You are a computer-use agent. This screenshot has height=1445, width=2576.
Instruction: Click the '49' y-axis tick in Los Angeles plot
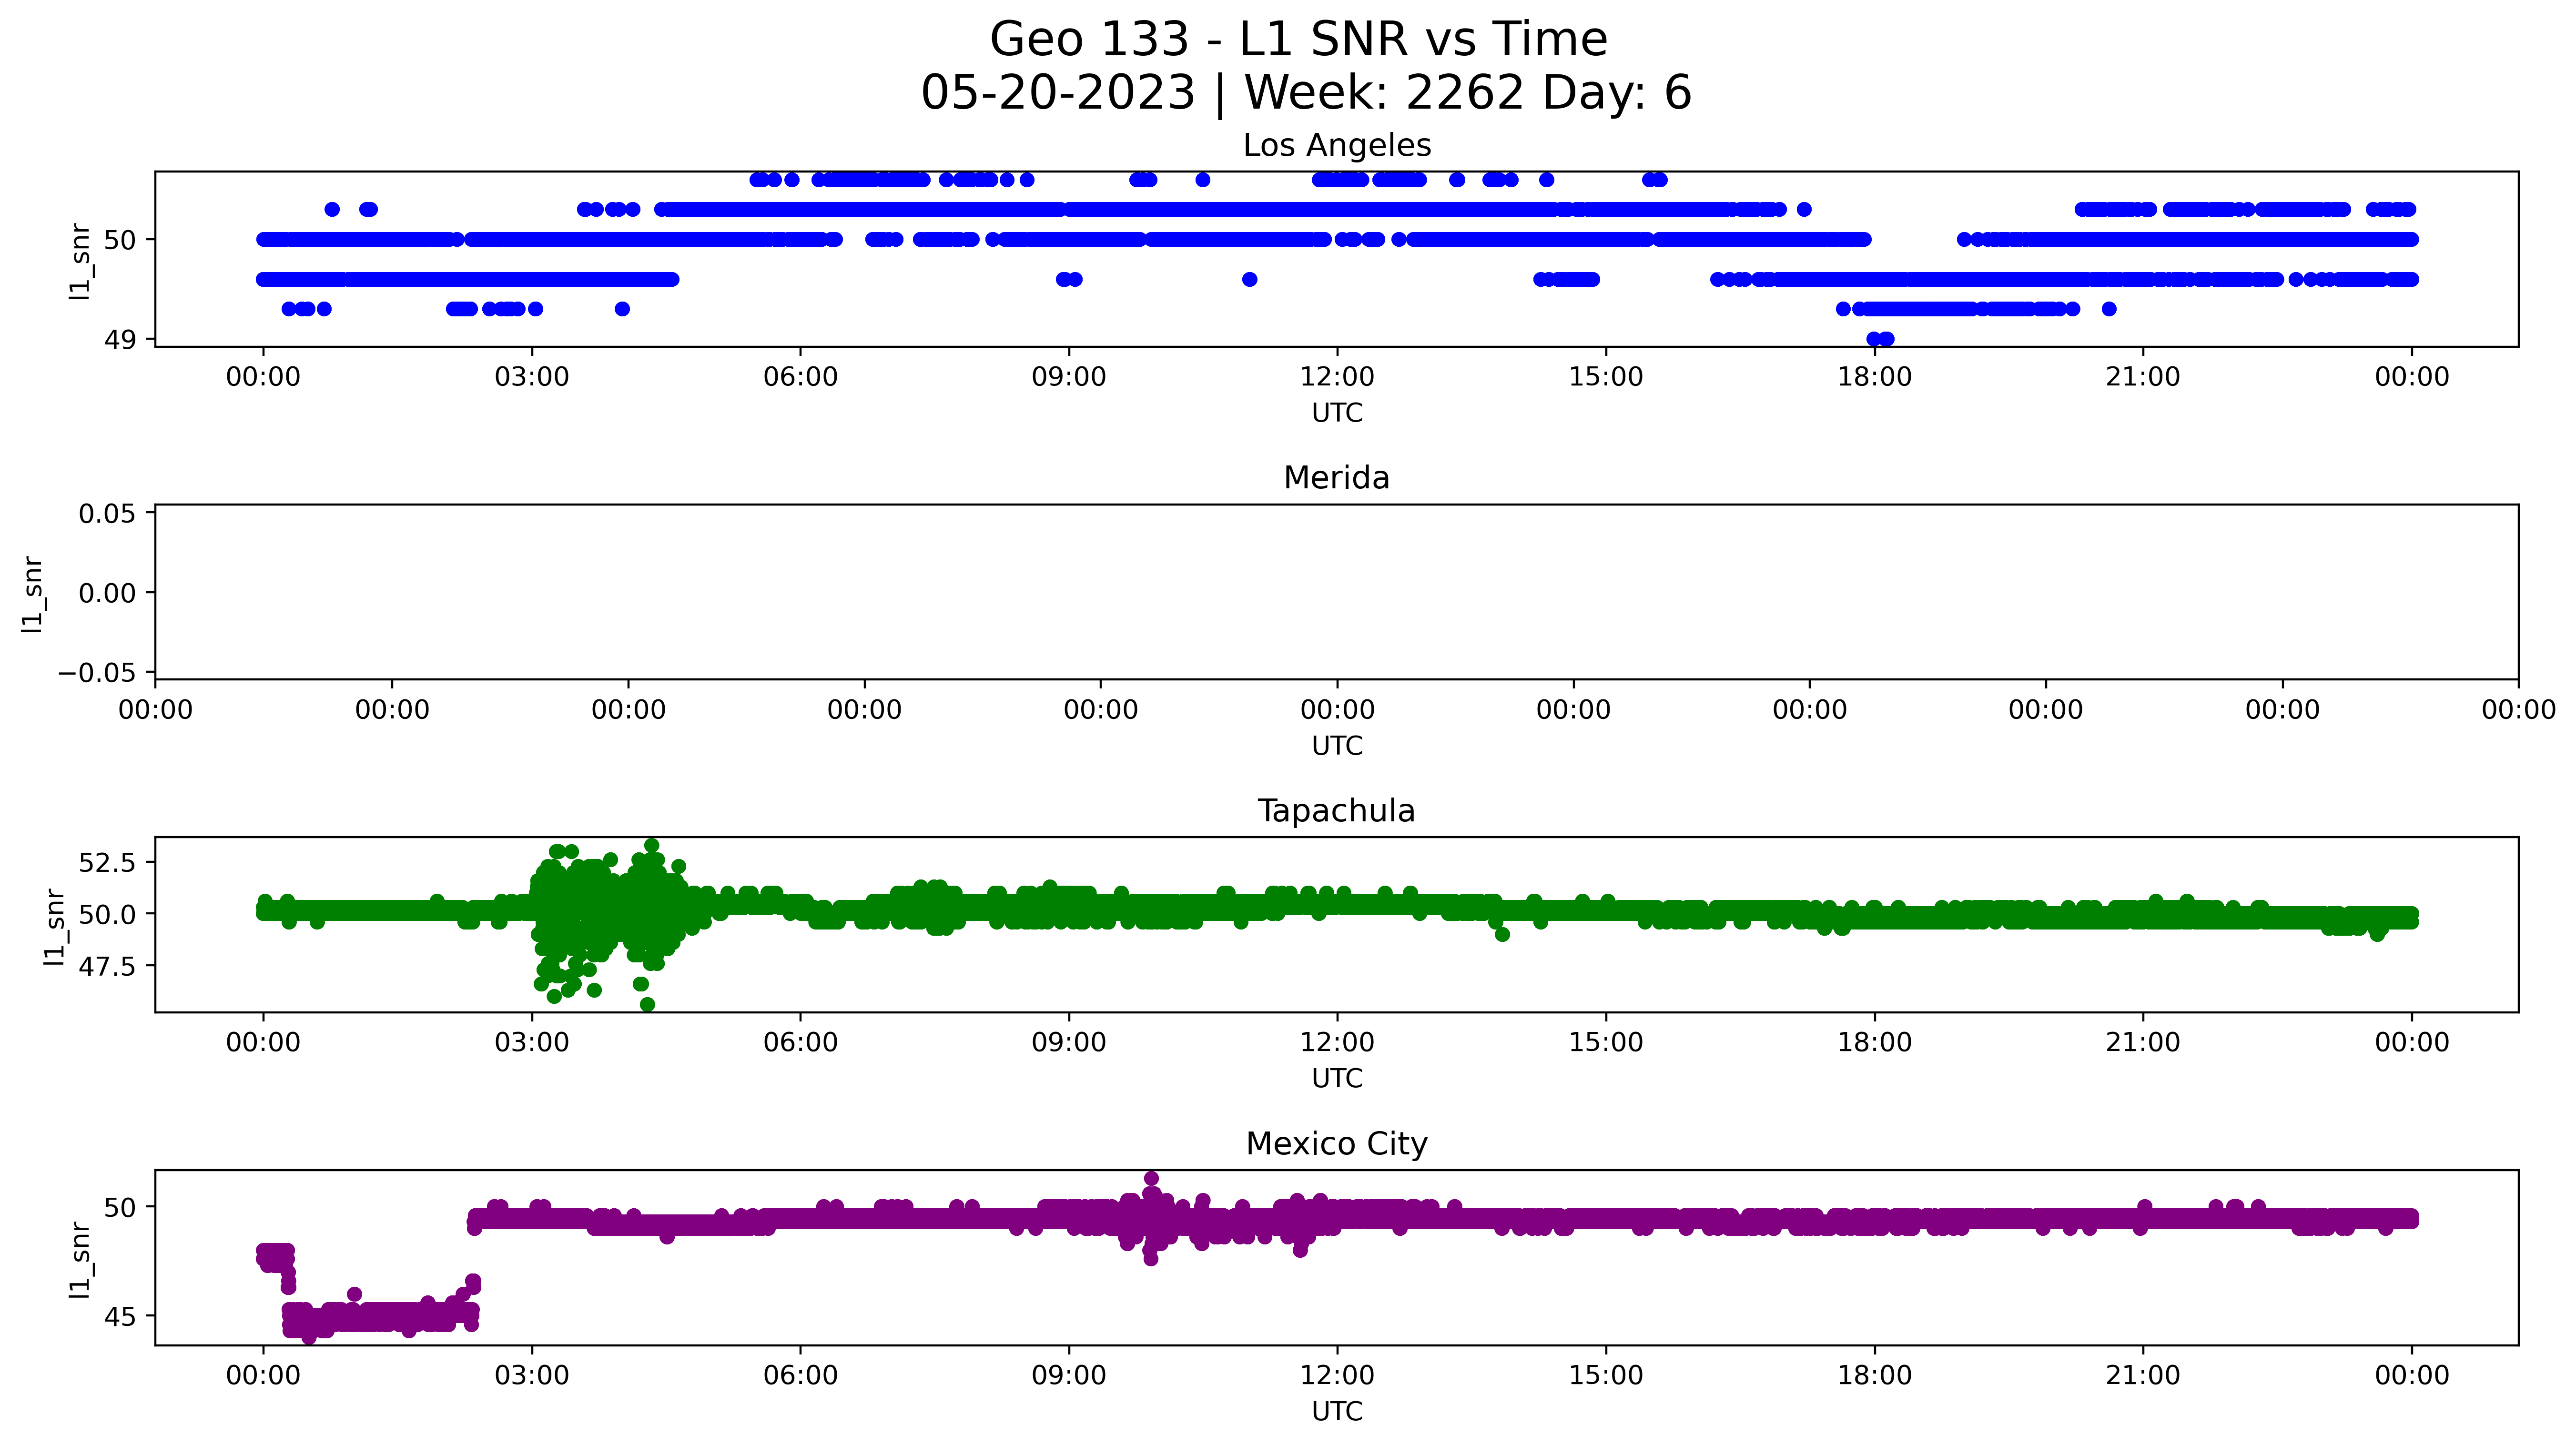pos(120,340)
